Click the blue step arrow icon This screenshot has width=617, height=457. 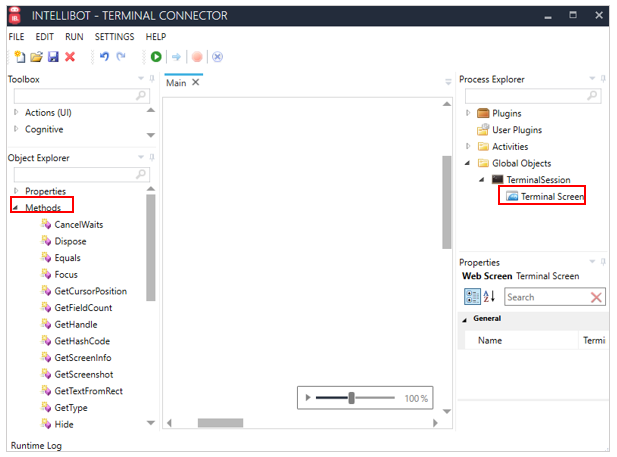(x=176, y=57)
